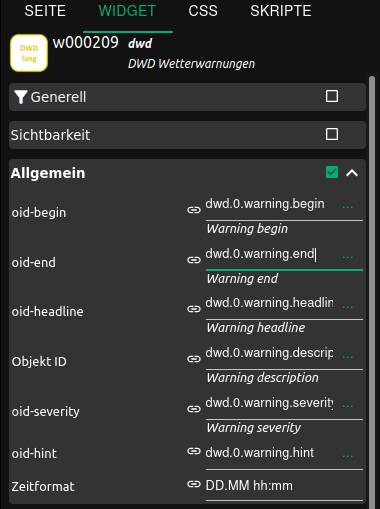Click the link icon for oid-hint

click(x=194, y=451)
